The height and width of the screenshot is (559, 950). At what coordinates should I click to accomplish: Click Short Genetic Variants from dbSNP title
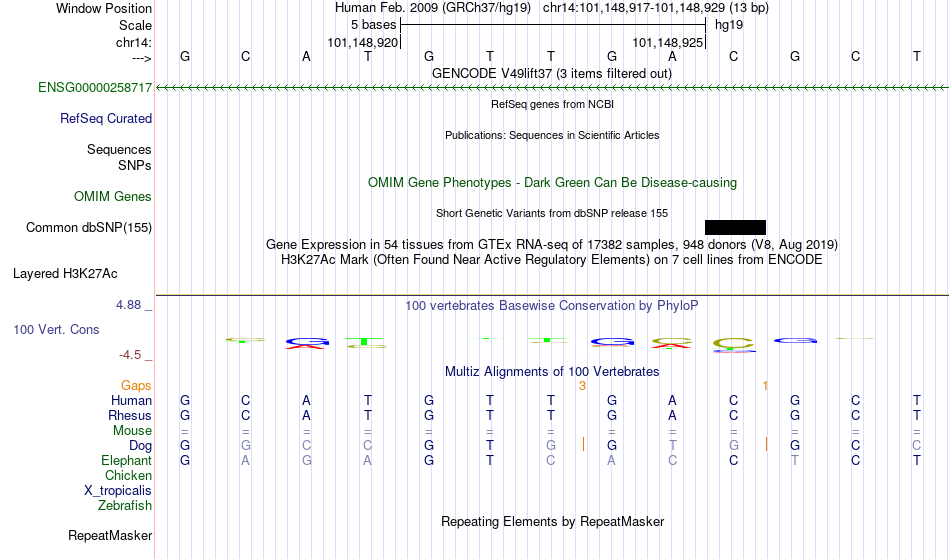(x=552, y=213)
